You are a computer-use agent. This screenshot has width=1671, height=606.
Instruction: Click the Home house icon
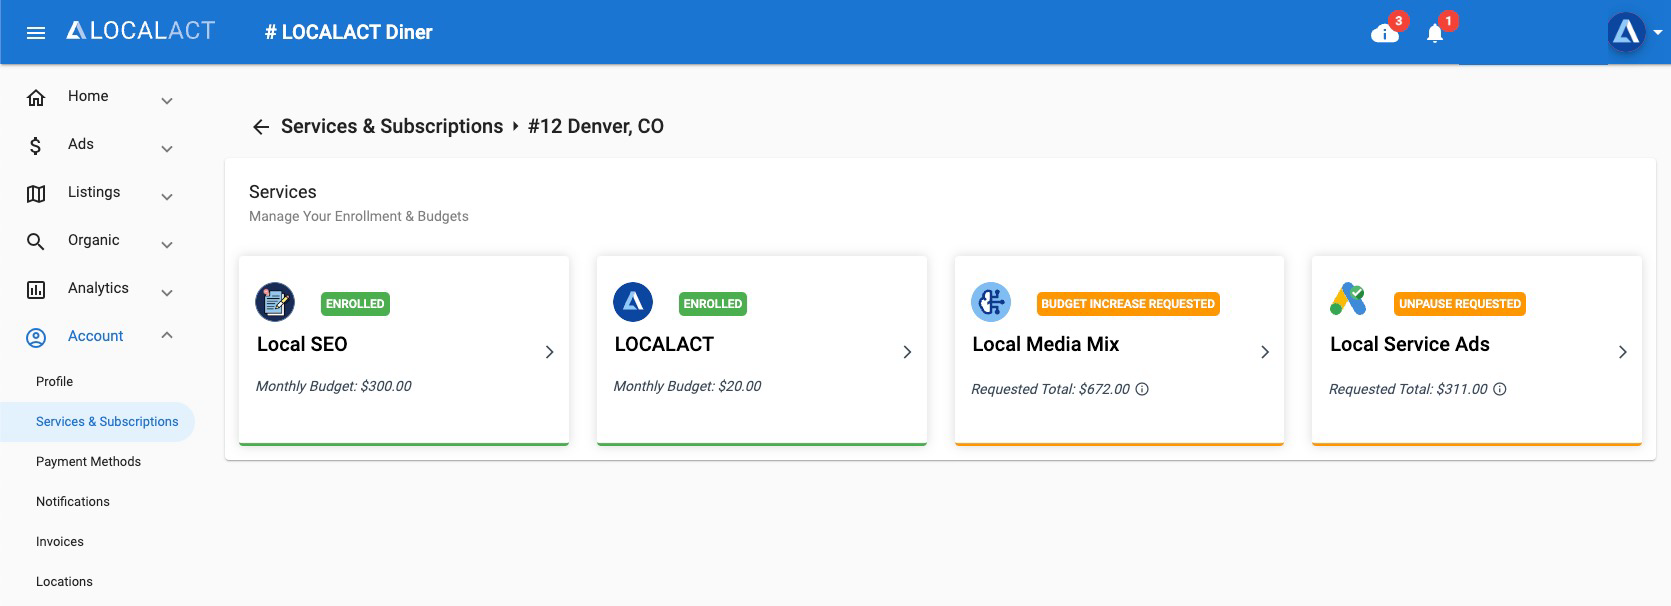[36, 97]
